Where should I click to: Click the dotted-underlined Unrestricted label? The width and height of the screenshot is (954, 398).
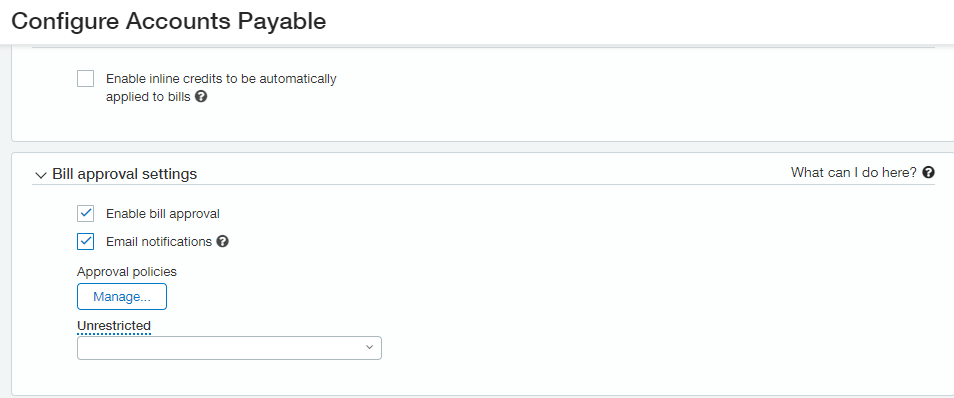coord(114,326)
